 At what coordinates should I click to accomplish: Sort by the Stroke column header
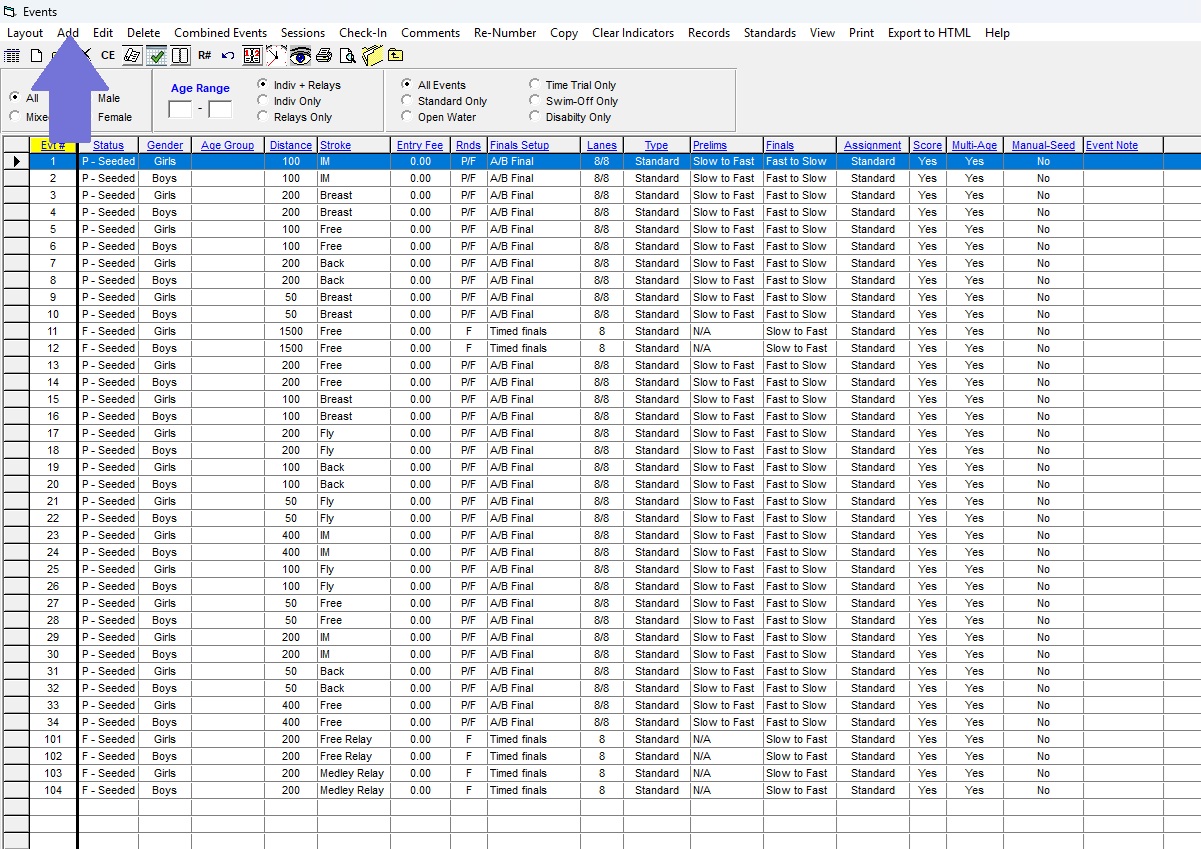(354, 145)
